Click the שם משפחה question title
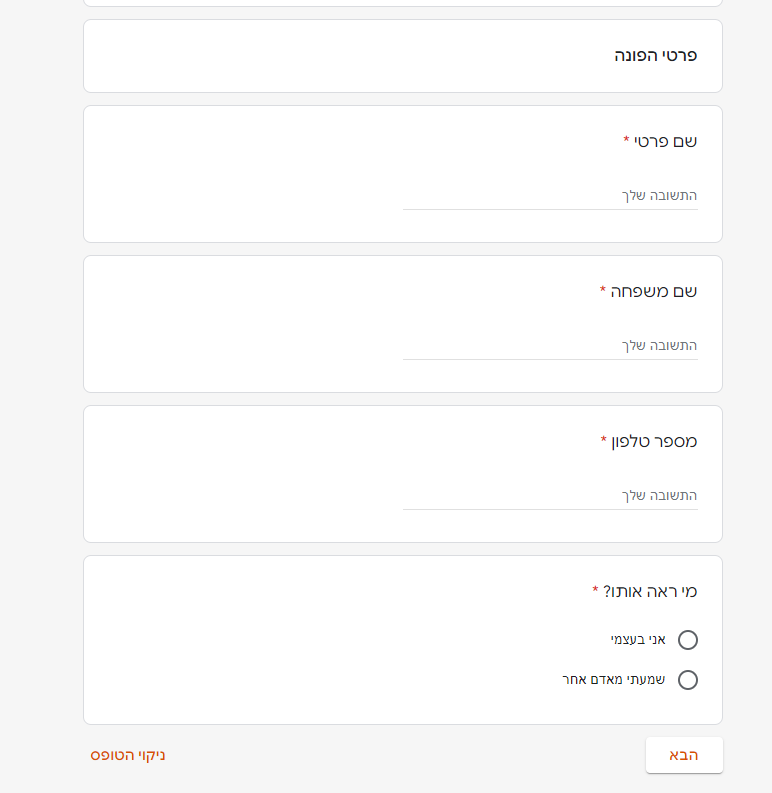 click(x=654, y=291)
